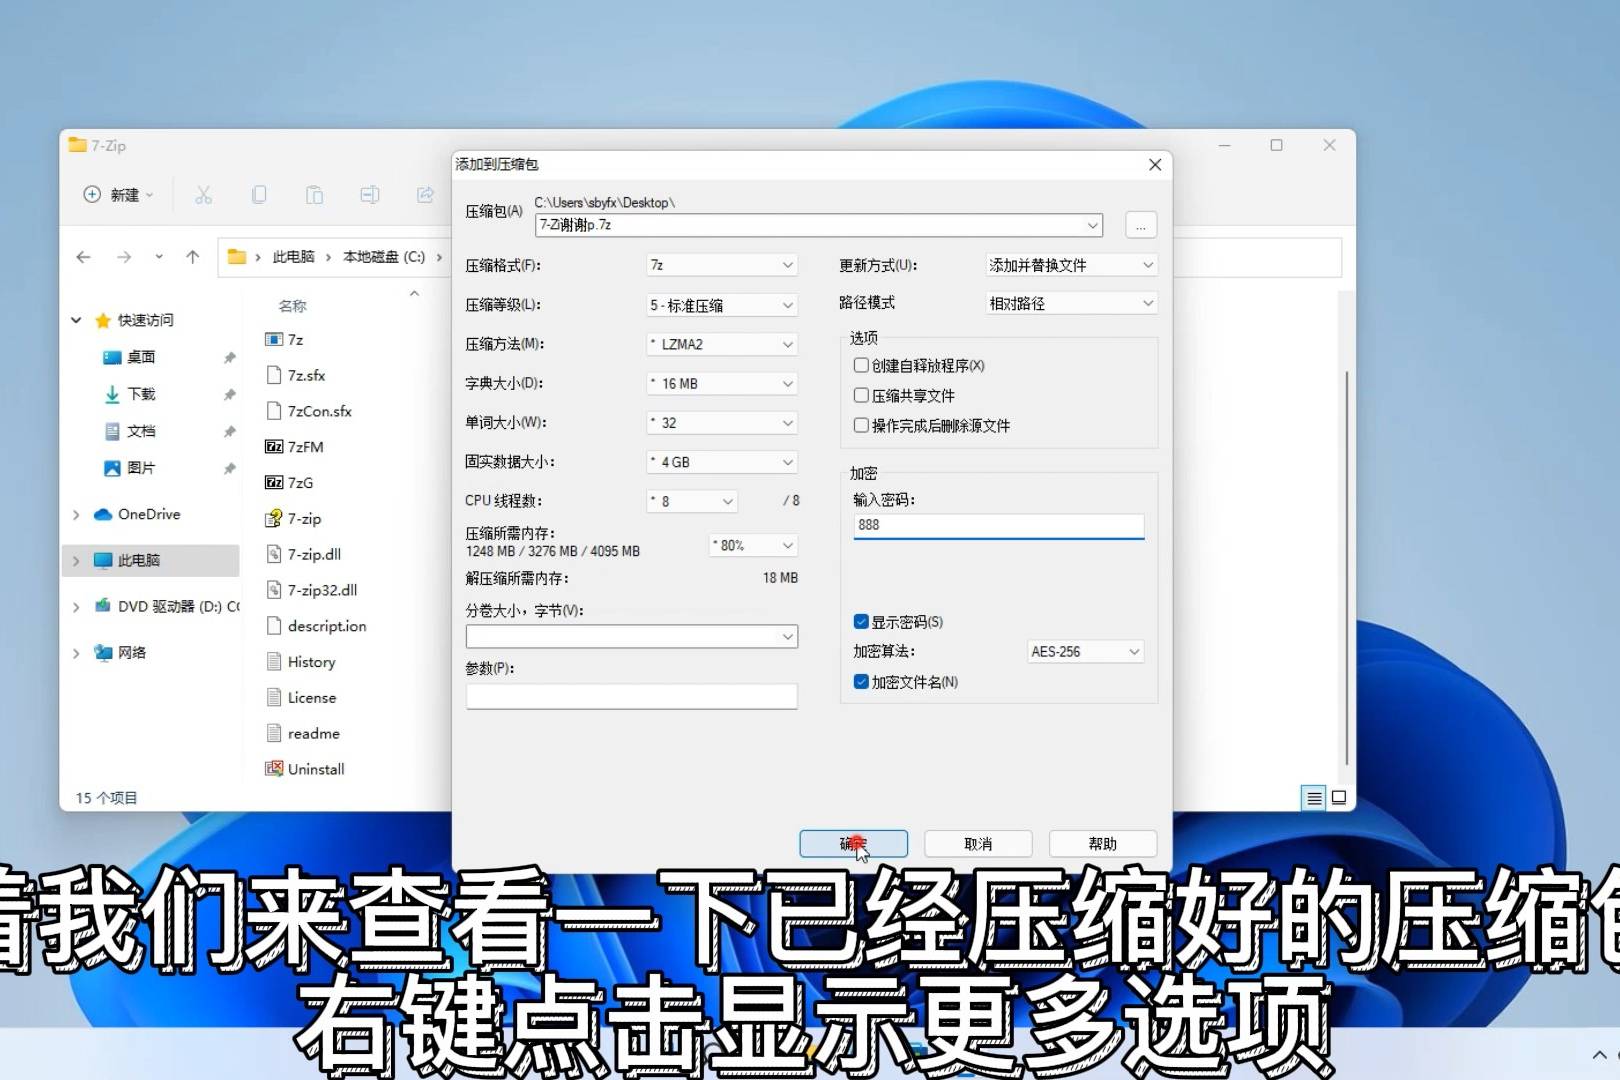The width and height of the screenshot is (1620, 1080).
Task: Click the 取消 button
Action: [978, 844]
